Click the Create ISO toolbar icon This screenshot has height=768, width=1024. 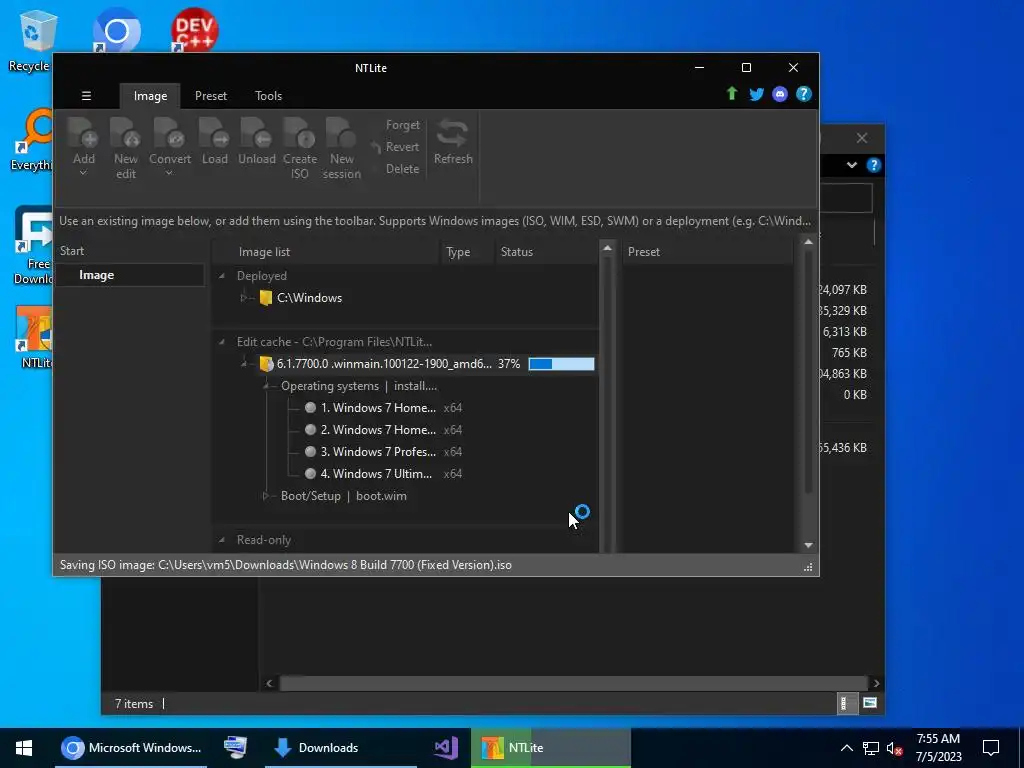point(300,133)
